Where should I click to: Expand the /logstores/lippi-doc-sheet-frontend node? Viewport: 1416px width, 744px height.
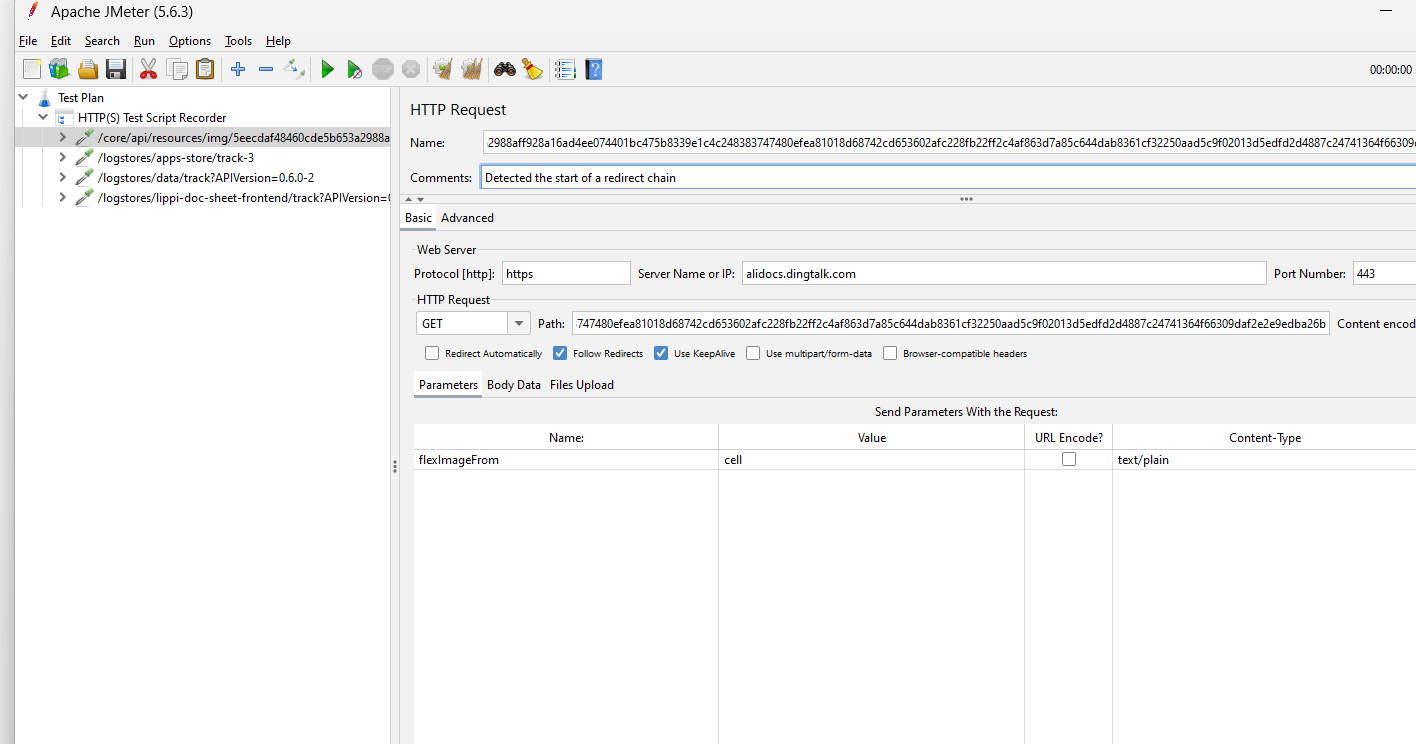coord(63,198)
